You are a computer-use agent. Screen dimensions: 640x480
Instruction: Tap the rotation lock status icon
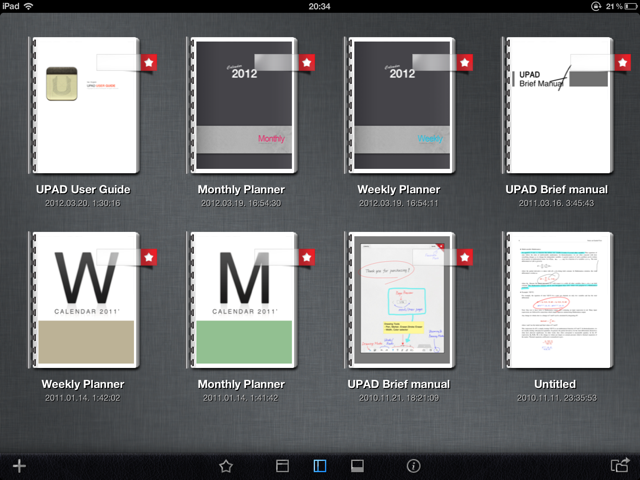(596, 6)
